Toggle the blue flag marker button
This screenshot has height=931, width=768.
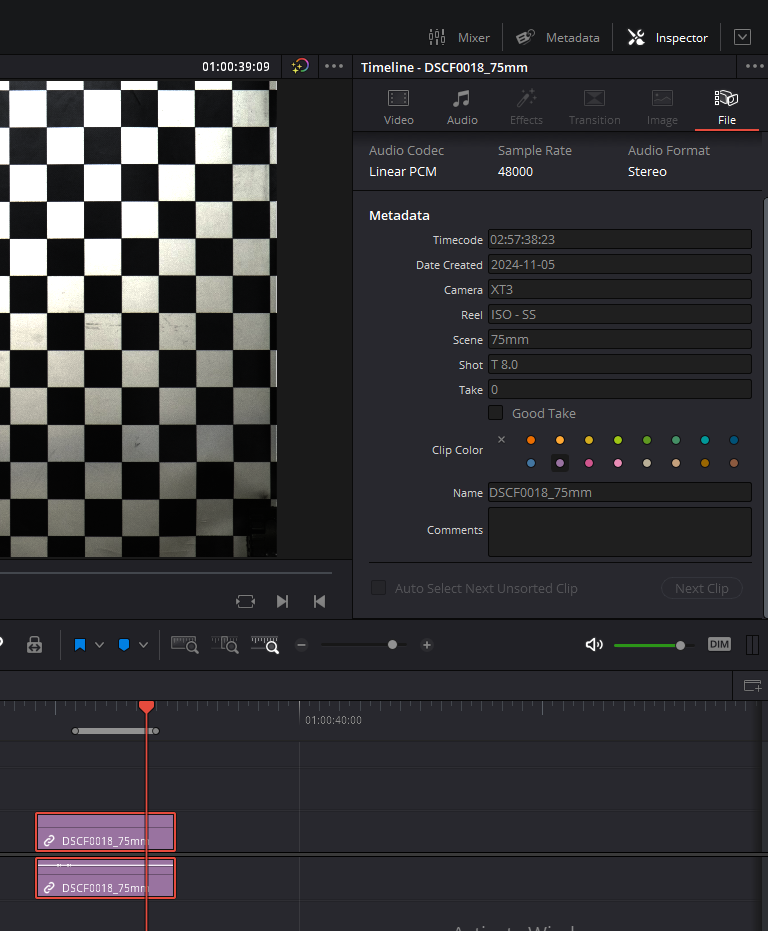80,645
